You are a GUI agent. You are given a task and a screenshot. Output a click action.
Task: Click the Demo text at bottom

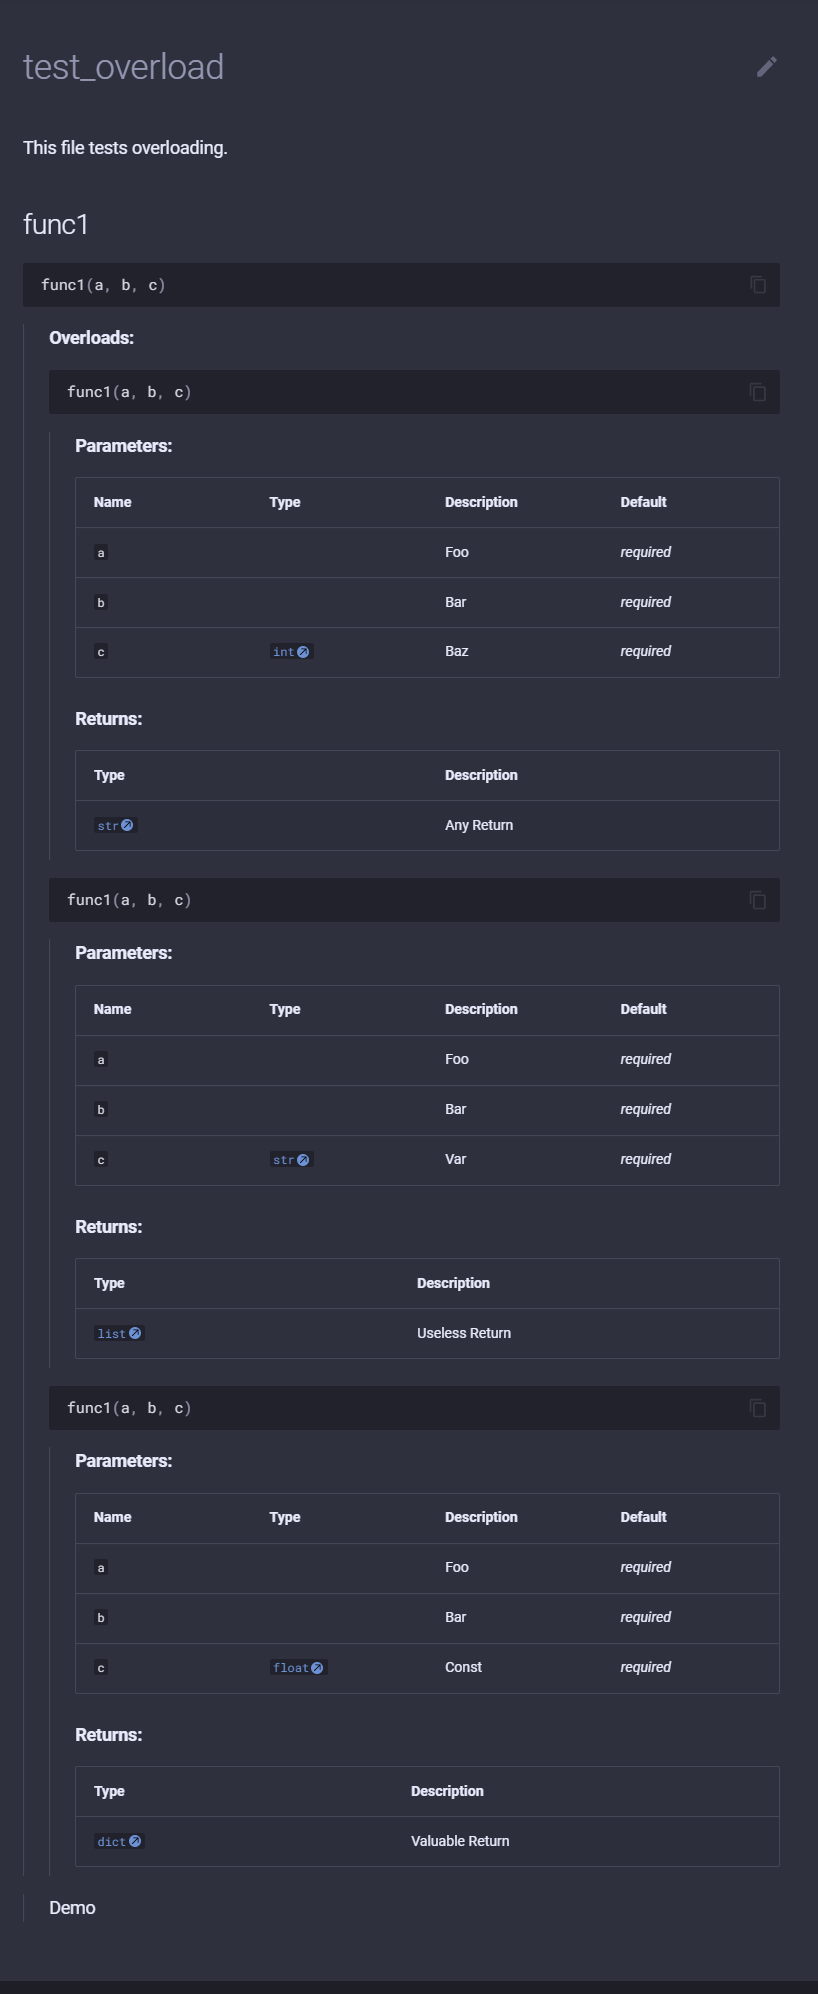72,1908
